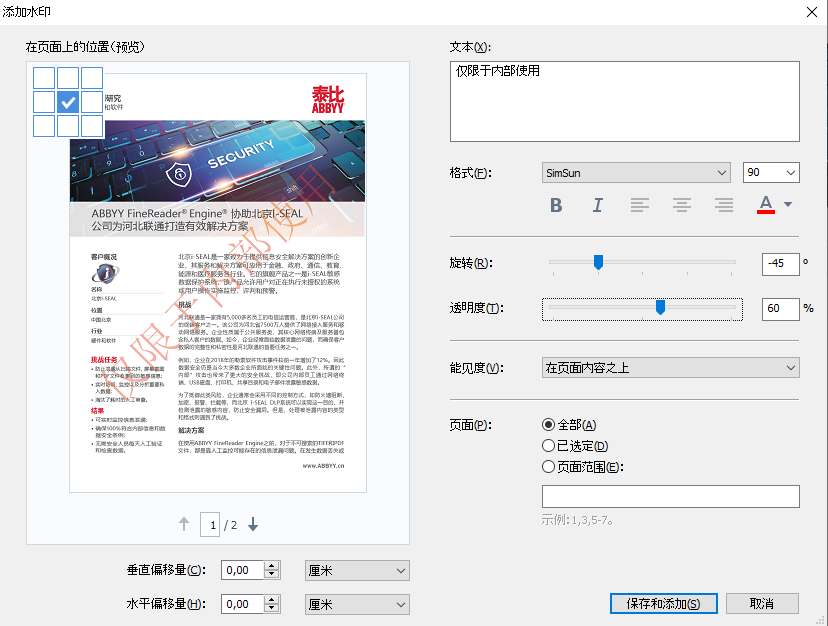
Task: Open the horizontal offset unit 厘米 dropdown
Action: point(357,604)
